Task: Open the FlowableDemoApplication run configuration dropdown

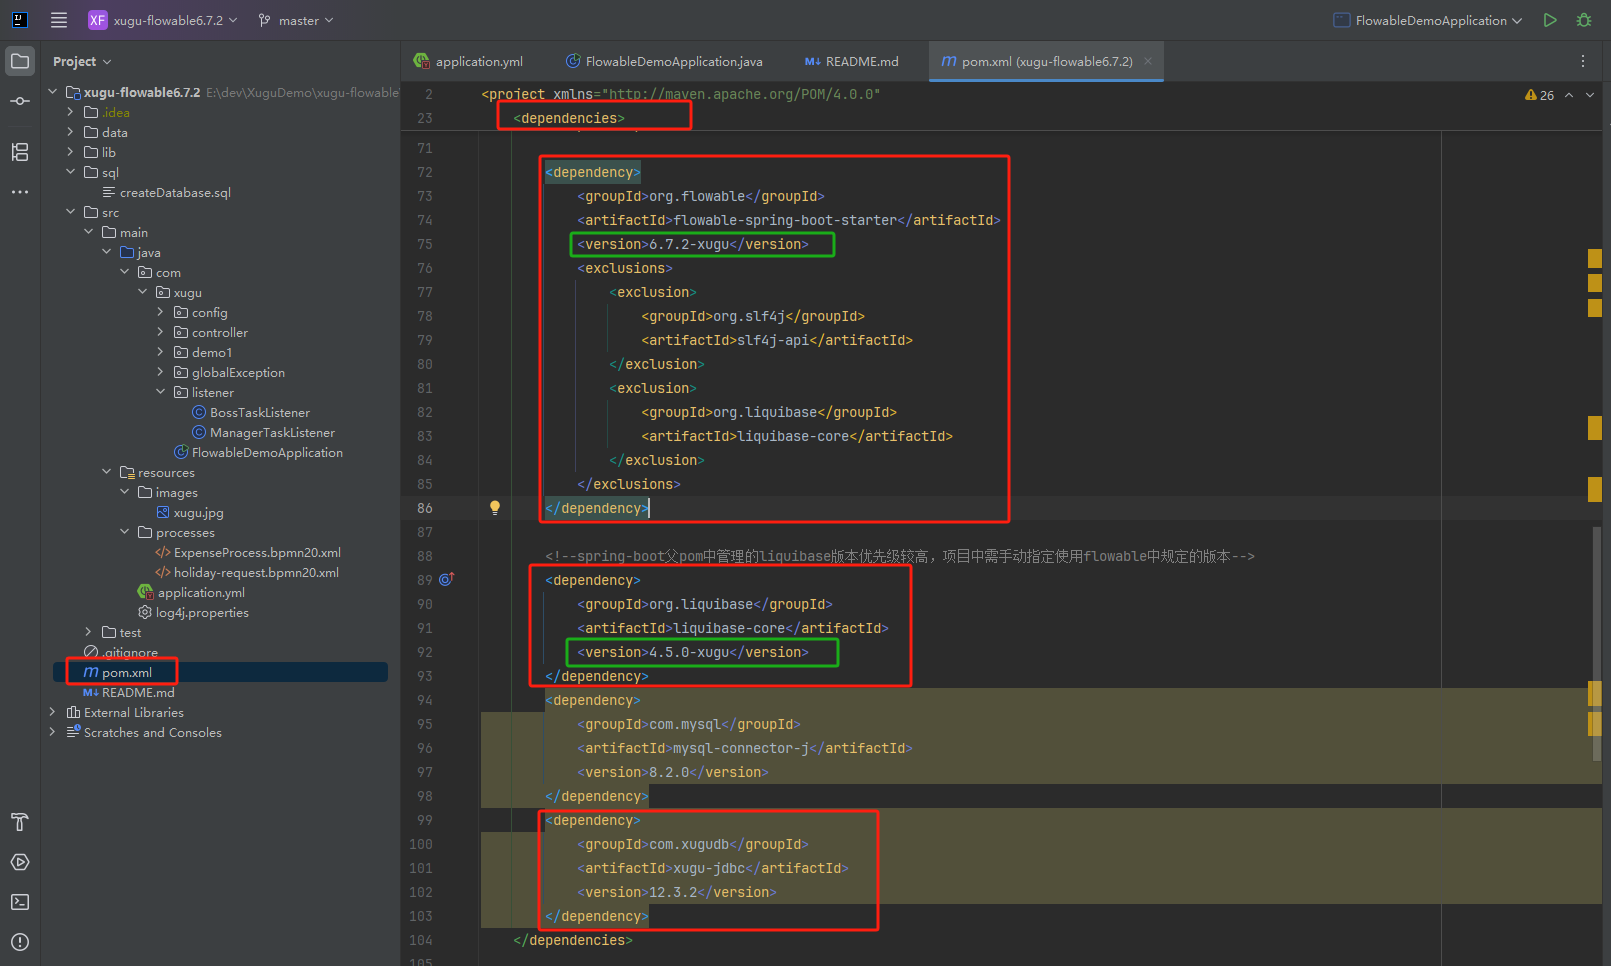Action: [1428, 20]
